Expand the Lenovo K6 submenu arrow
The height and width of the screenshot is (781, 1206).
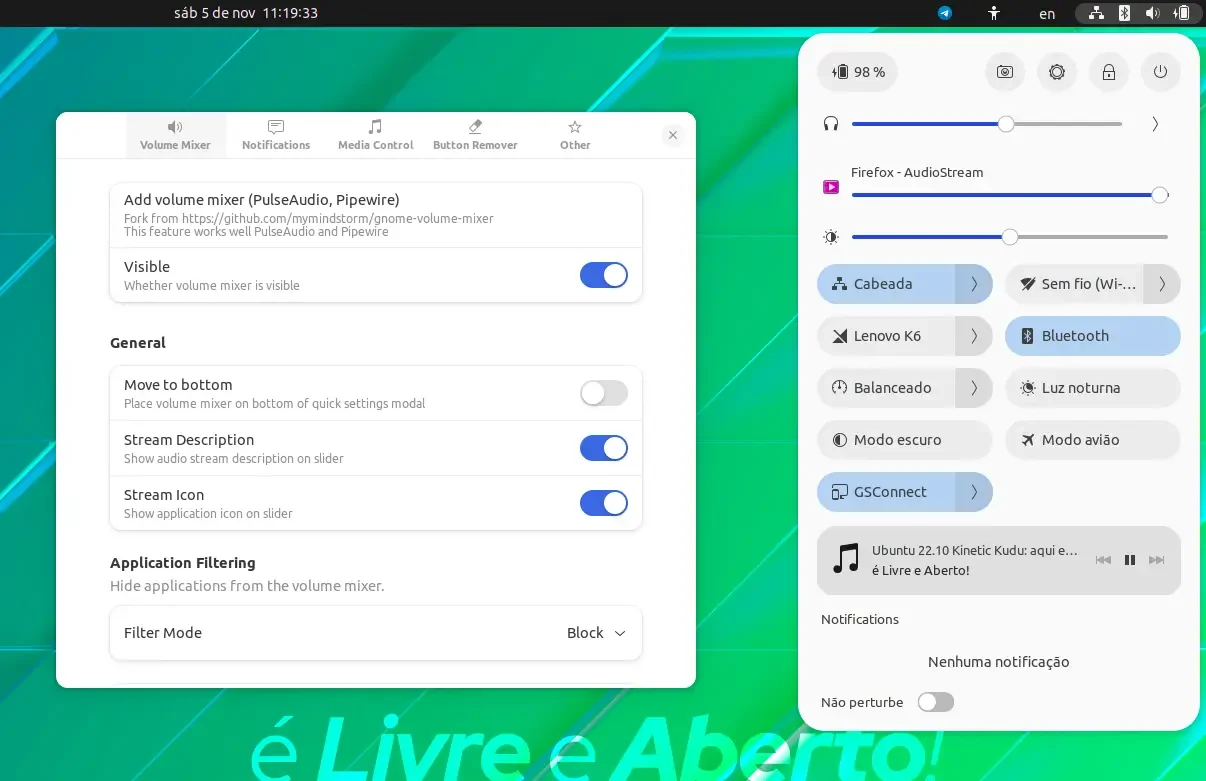(x=974, y=336)
